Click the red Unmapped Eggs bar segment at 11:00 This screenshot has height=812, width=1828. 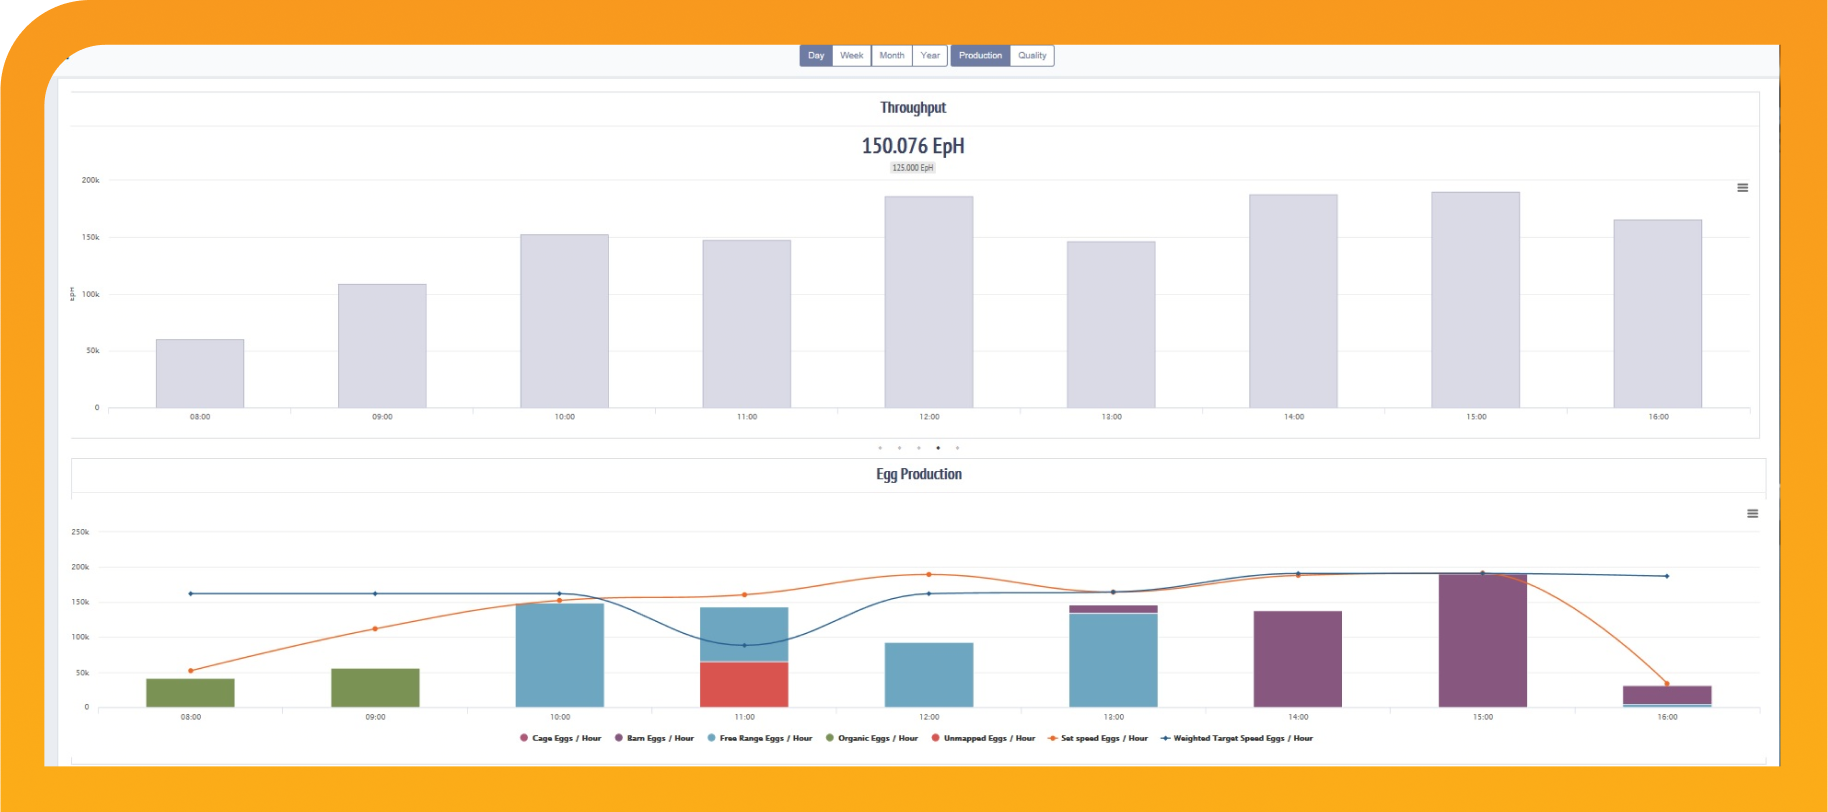tap(744, 685)
